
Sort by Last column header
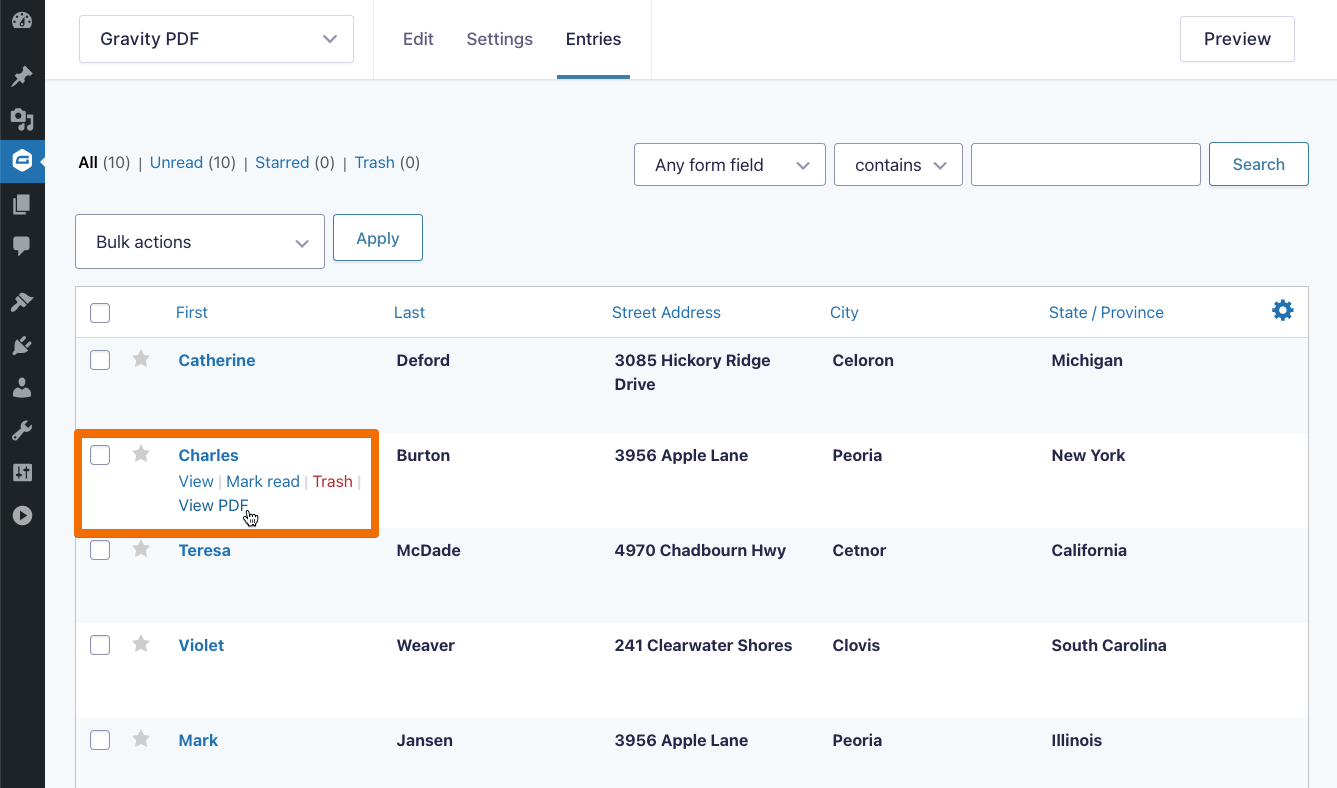[x=409, y=312]
